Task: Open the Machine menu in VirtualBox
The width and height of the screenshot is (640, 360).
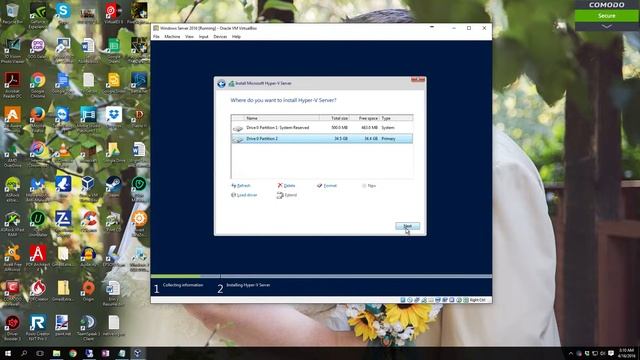Action: (172, 37)
